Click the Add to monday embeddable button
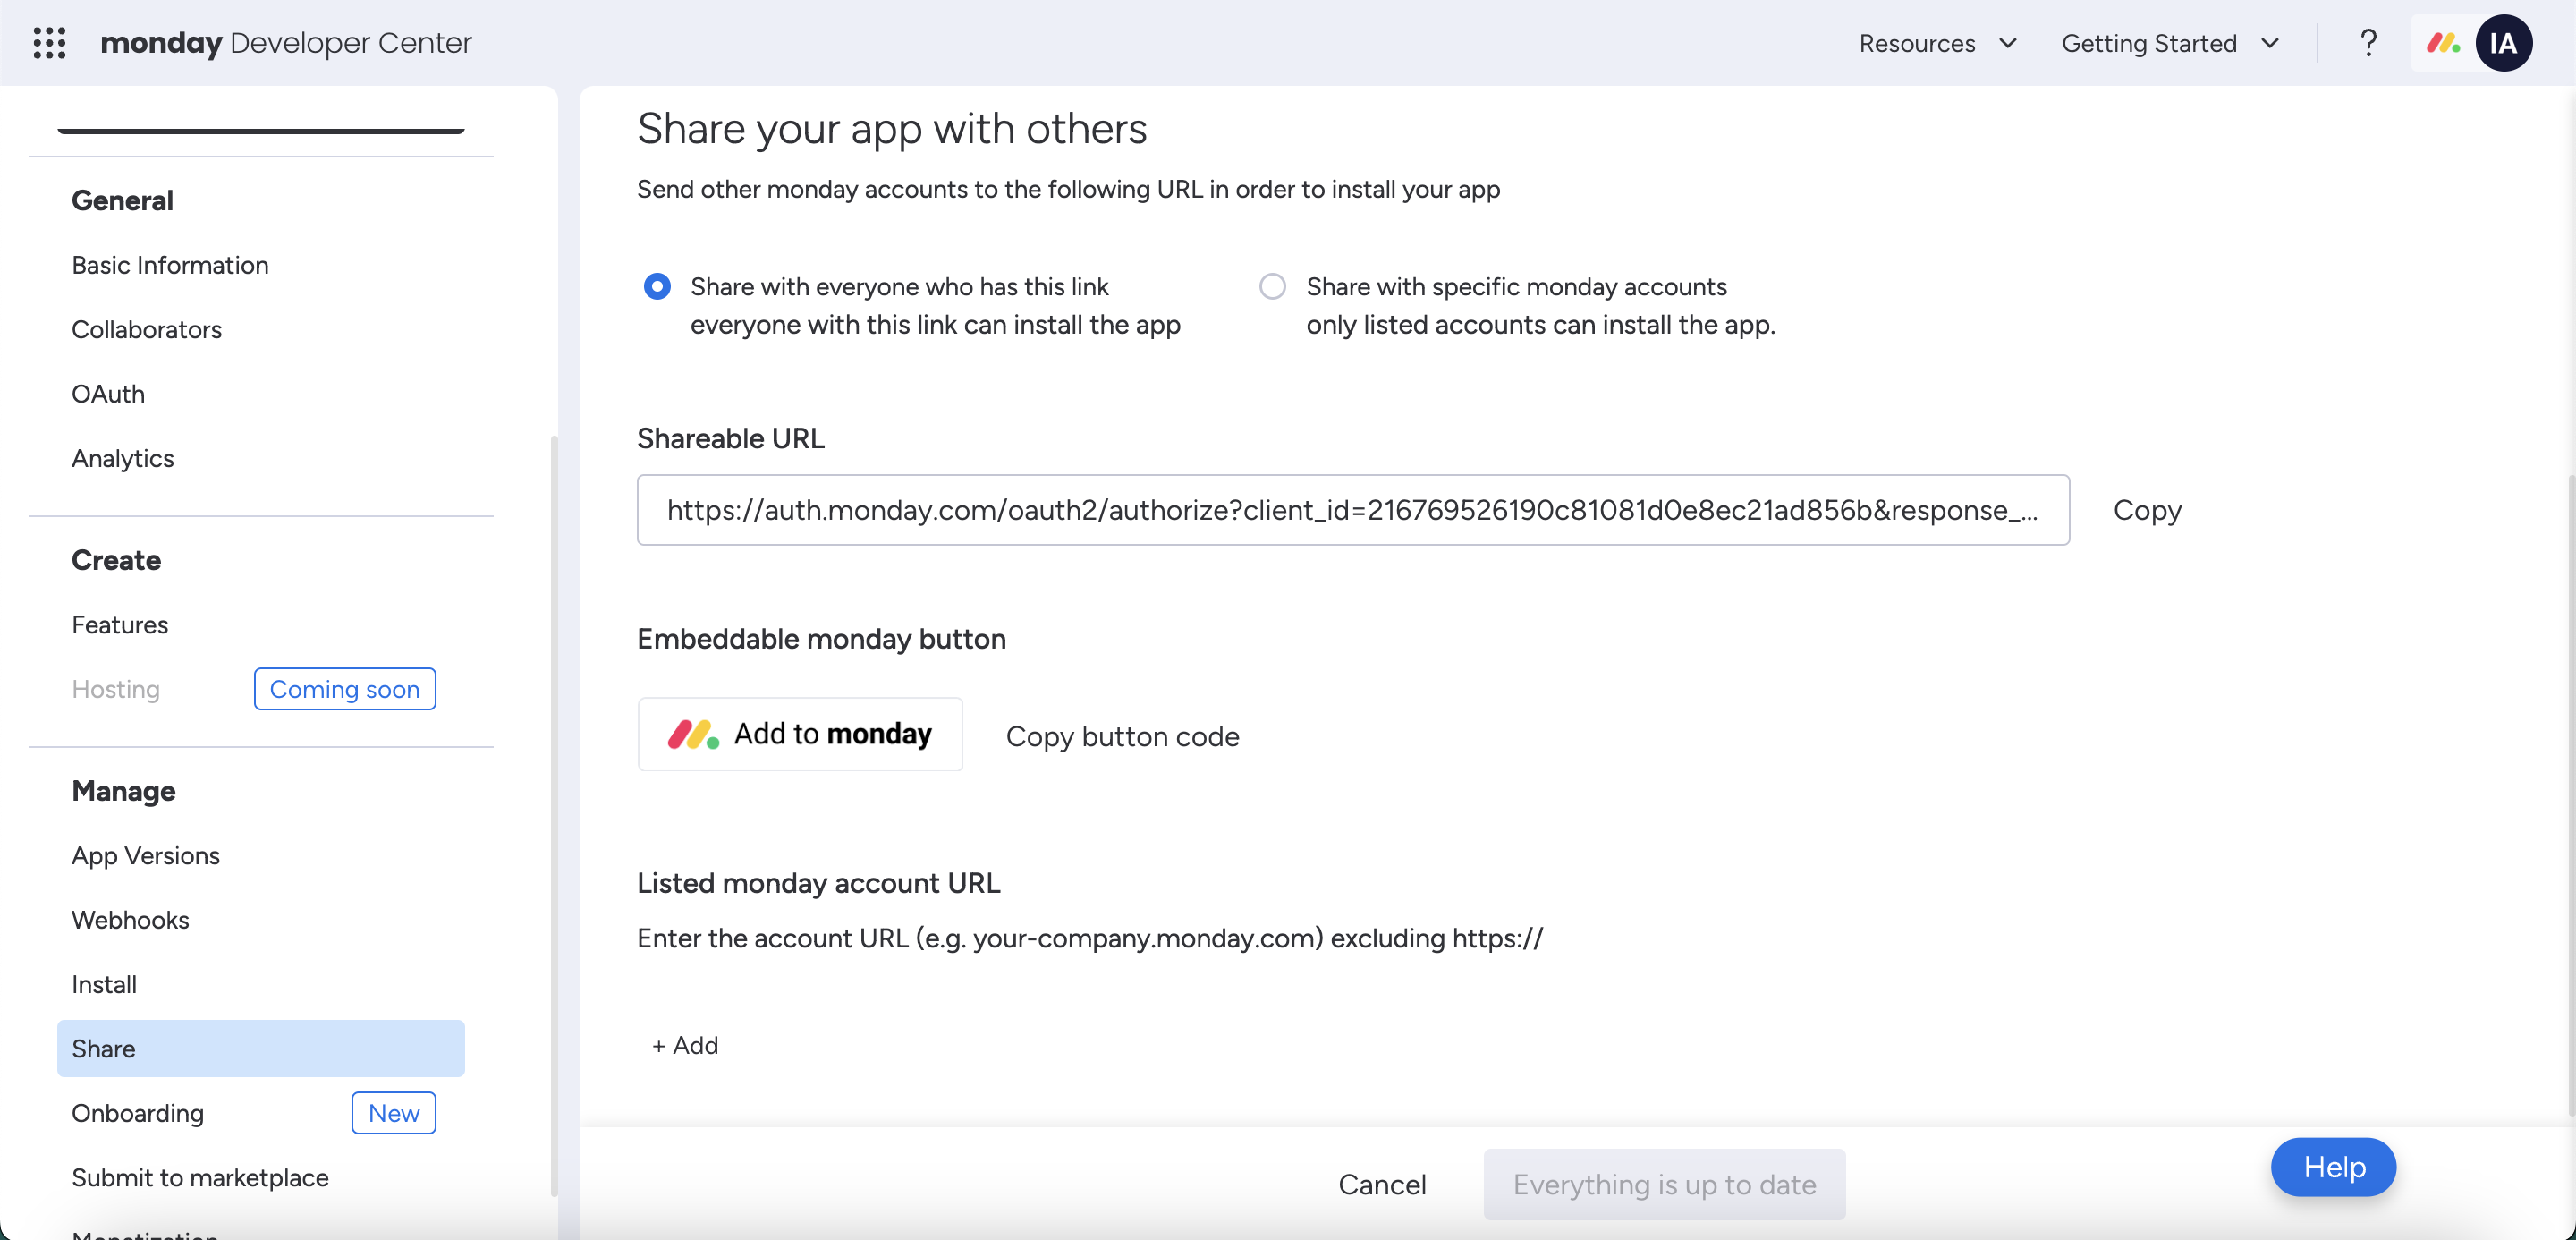2576x1240 pixels. 800,734
